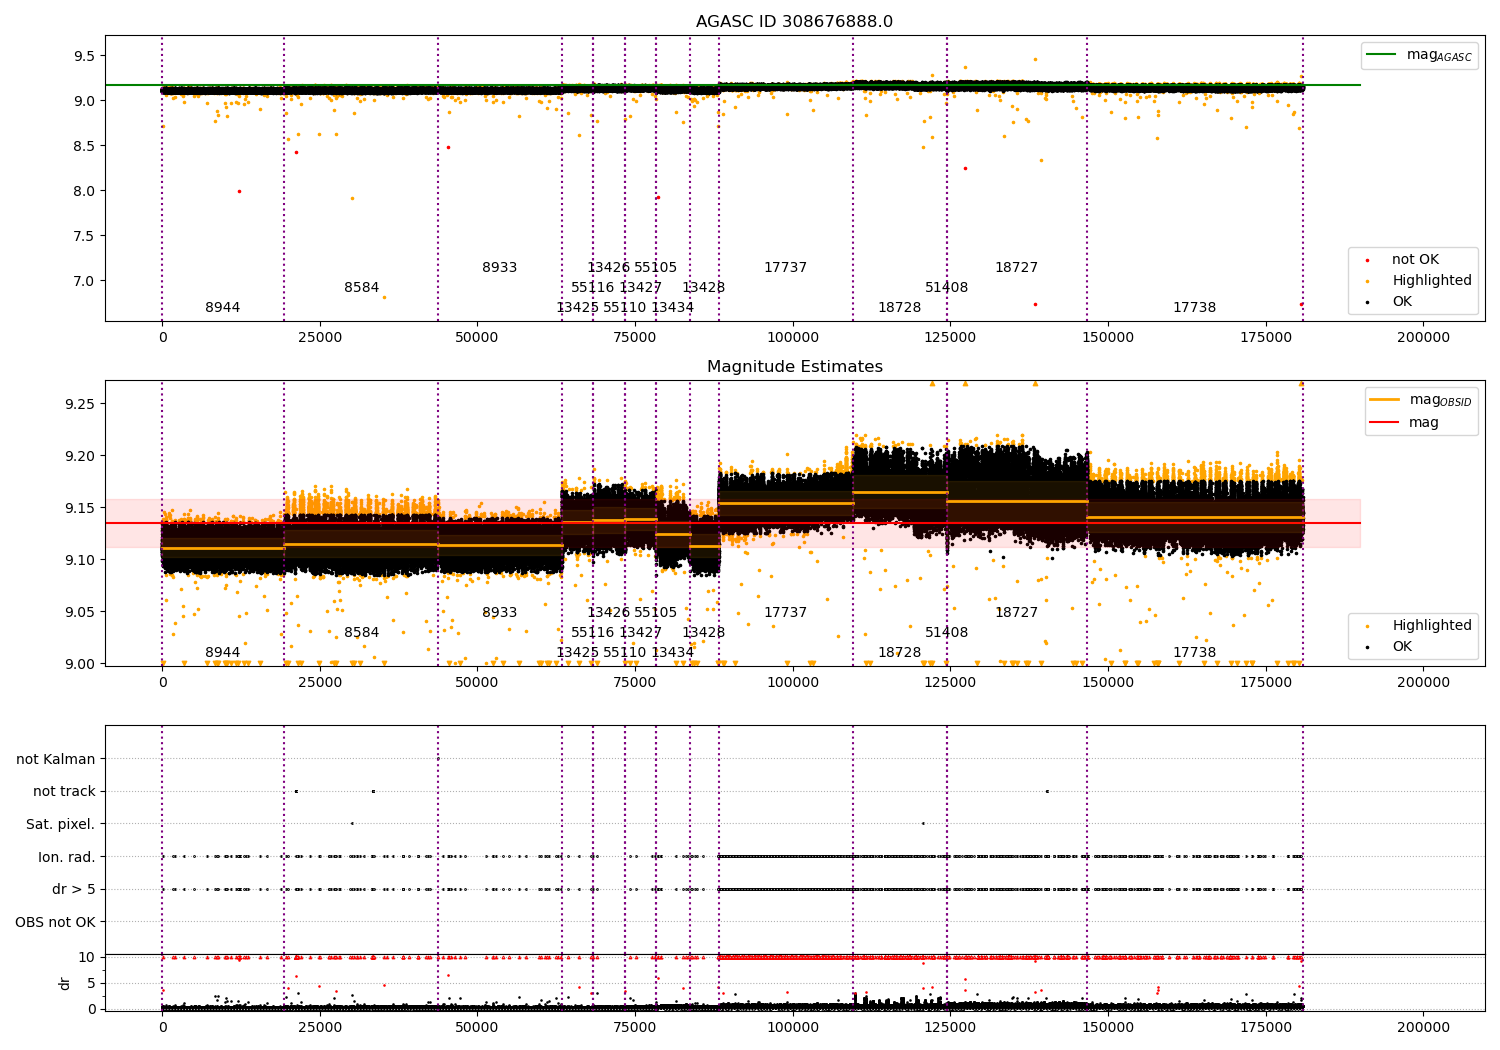Click OBSID label 55105 in top plot
This screenshot has width=1500, height=1050.
click(655, 268)
